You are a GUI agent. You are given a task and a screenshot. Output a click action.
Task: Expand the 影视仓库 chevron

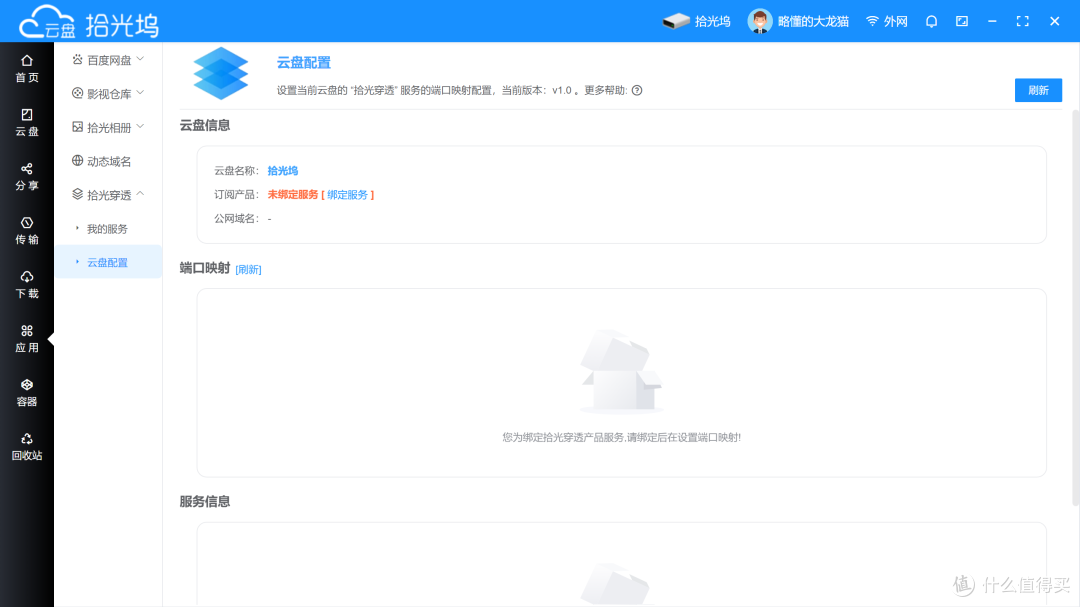tap(141, 92)
